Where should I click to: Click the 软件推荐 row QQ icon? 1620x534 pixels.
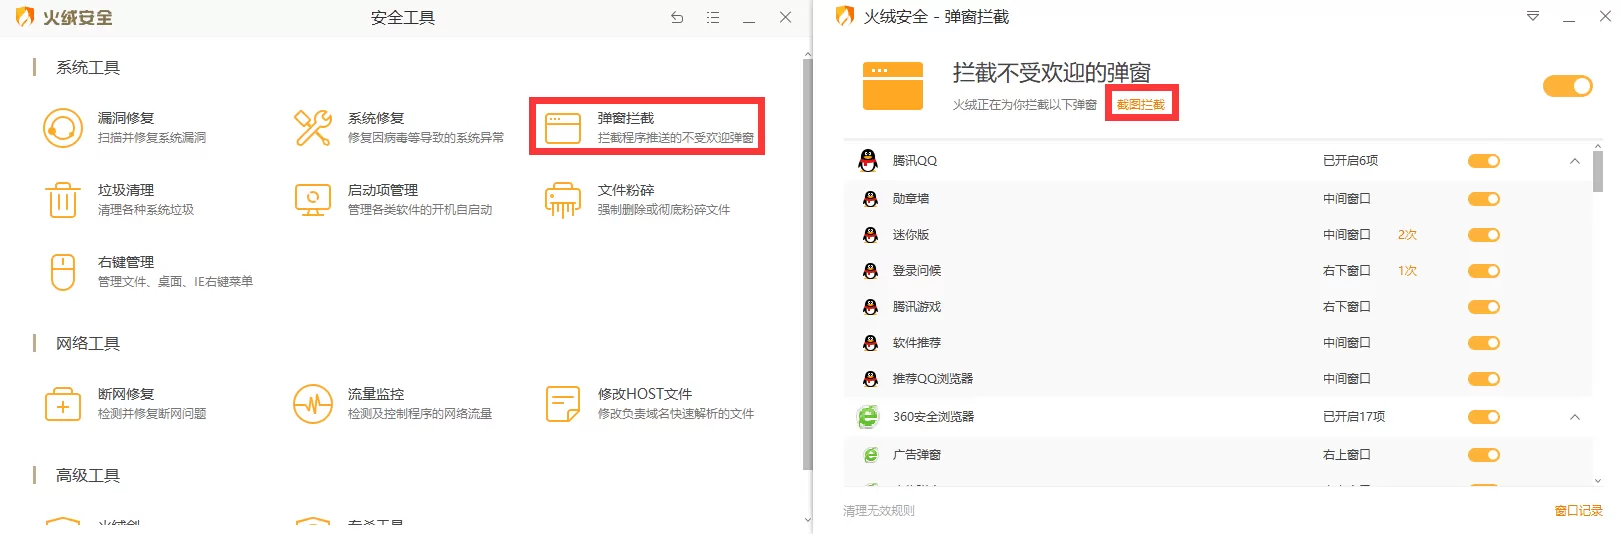870,343
